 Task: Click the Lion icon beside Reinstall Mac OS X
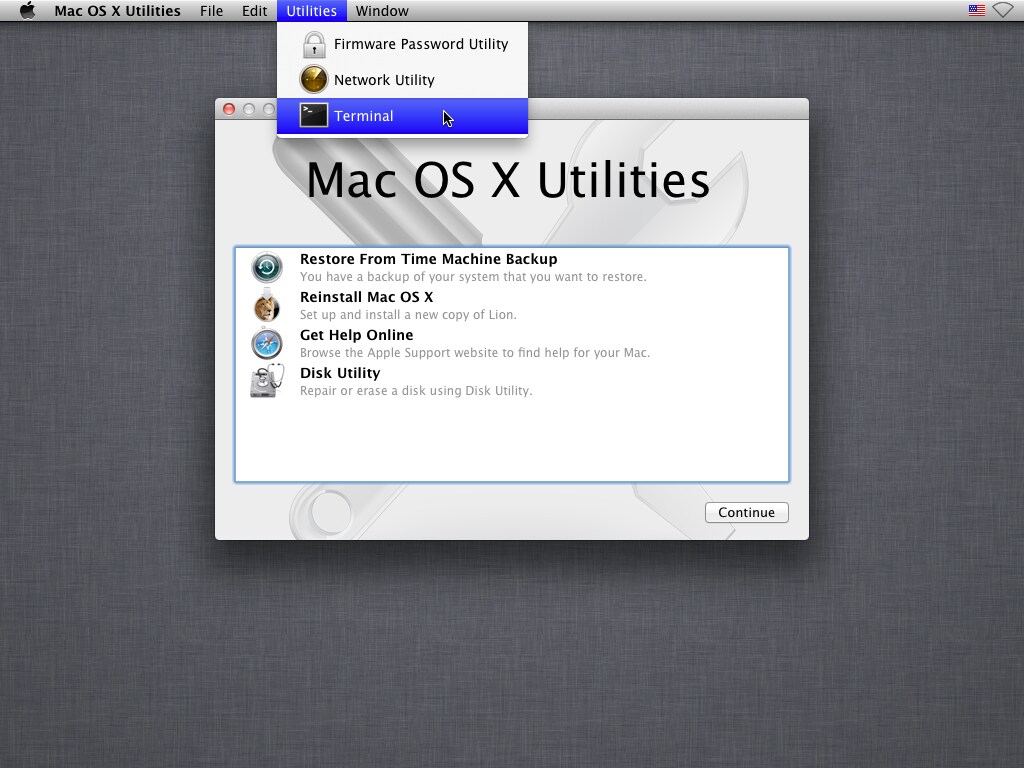click(x=266, y=305)
